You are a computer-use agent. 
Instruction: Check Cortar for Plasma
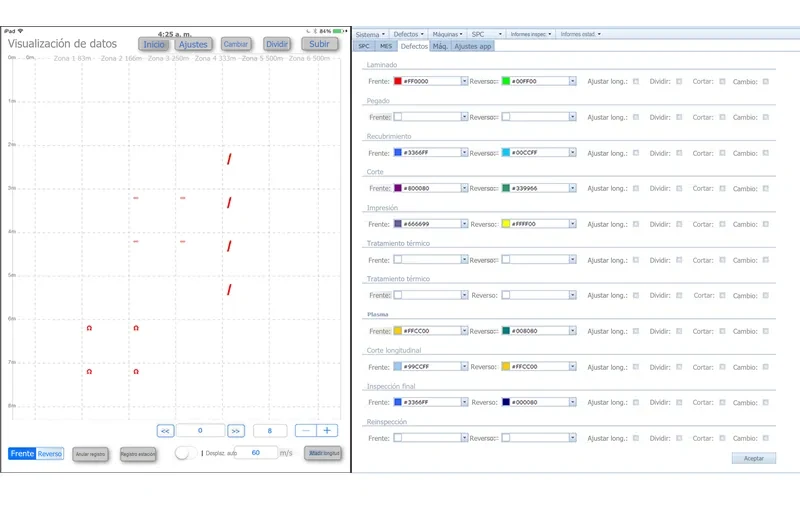click(x=722, y=332)
